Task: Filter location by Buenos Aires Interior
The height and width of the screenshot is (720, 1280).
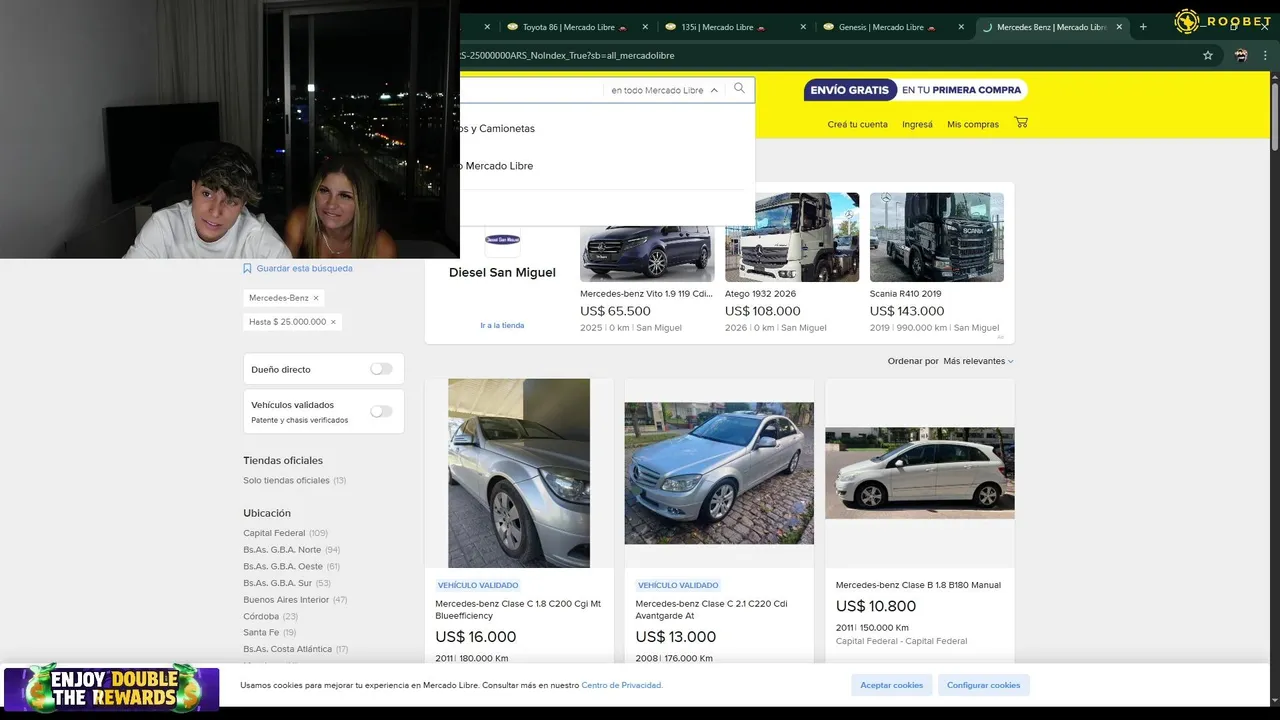Action: 295,600
